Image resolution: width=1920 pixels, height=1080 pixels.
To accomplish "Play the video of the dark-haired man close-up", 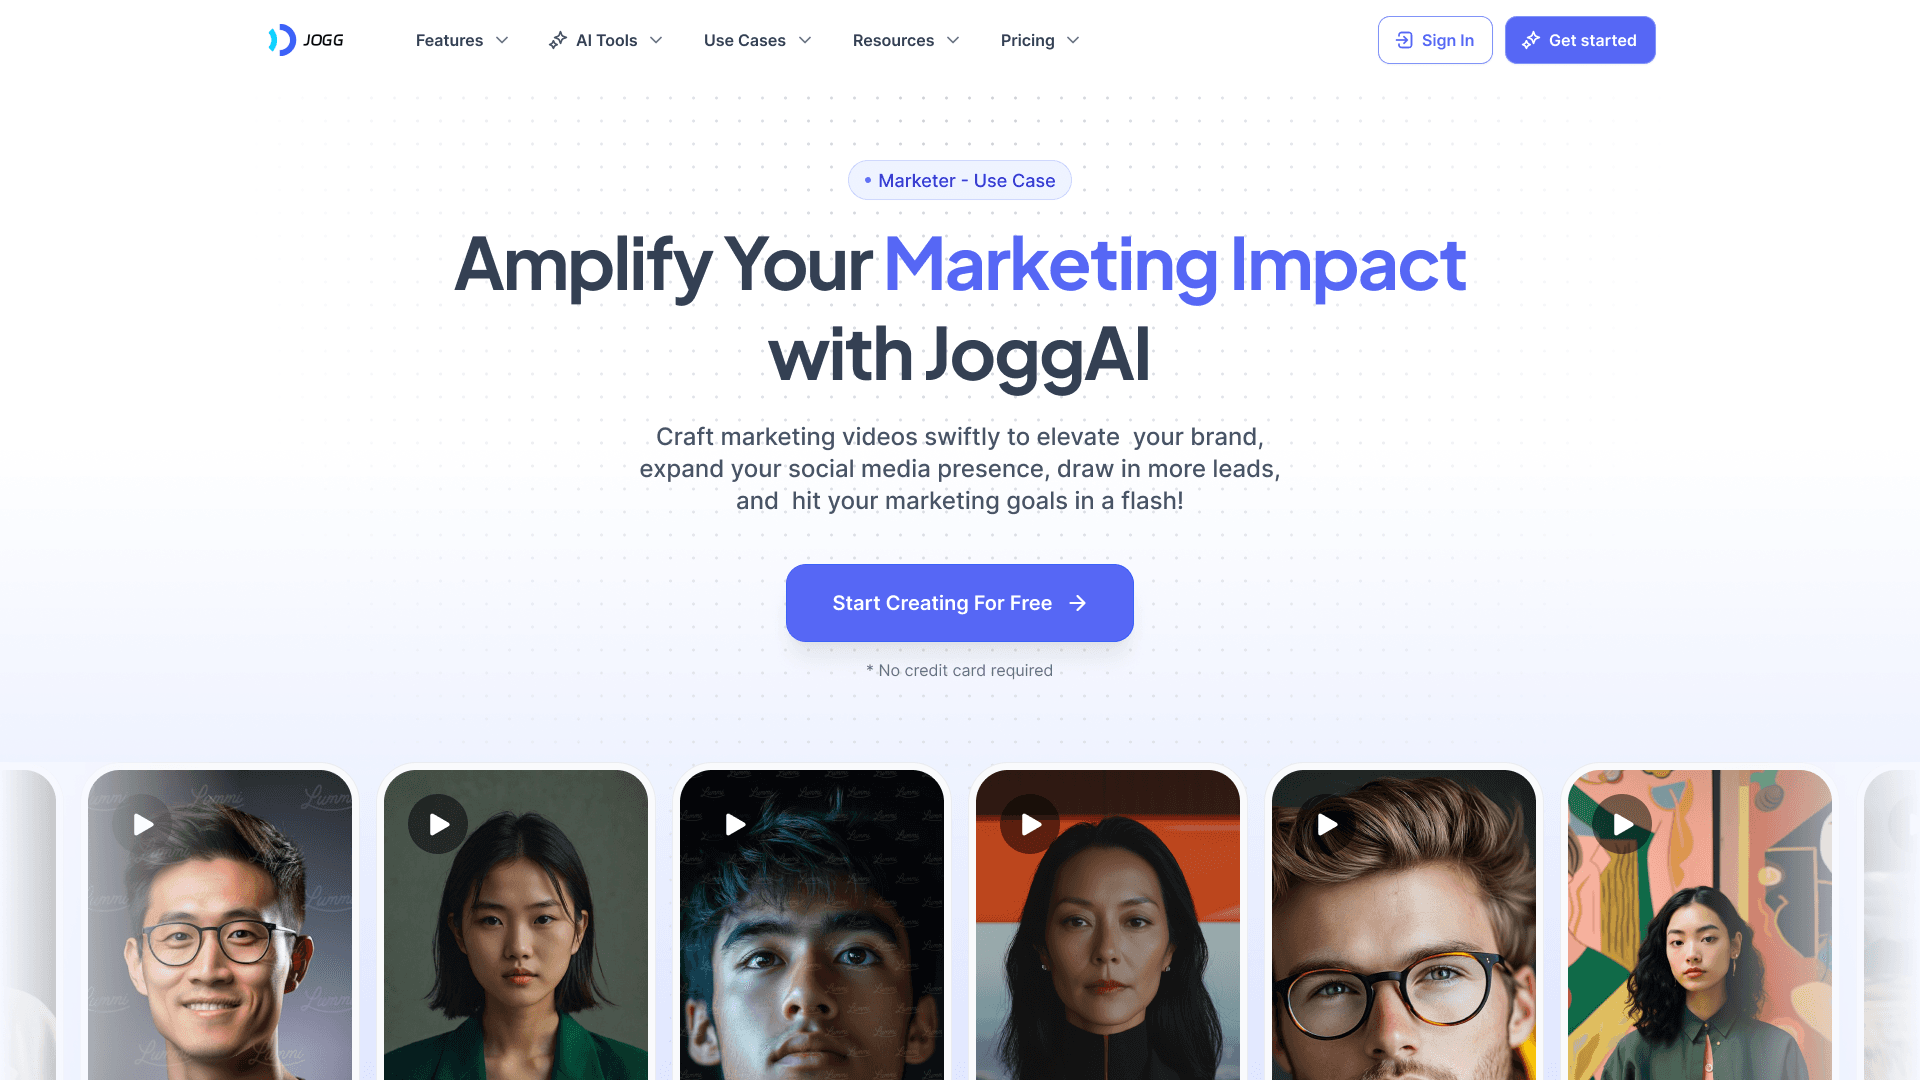I will point(735,824).
